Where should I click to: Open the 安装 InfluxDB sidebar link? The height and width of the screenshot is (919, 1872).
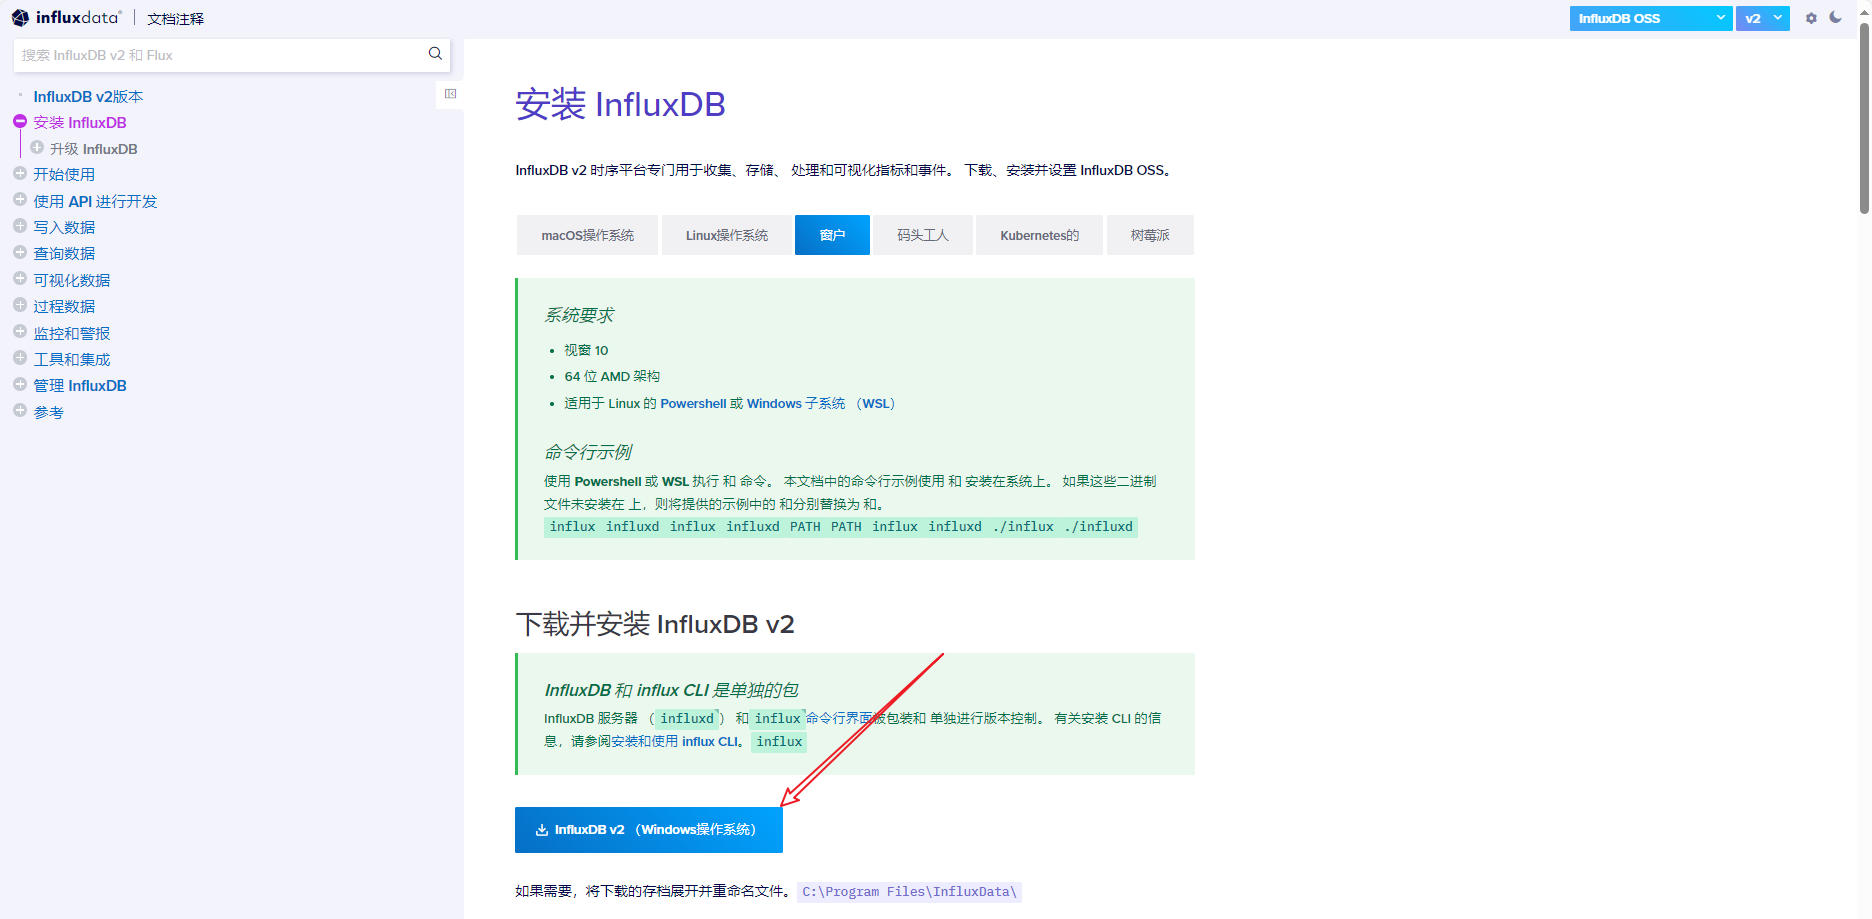coord(80,122)
